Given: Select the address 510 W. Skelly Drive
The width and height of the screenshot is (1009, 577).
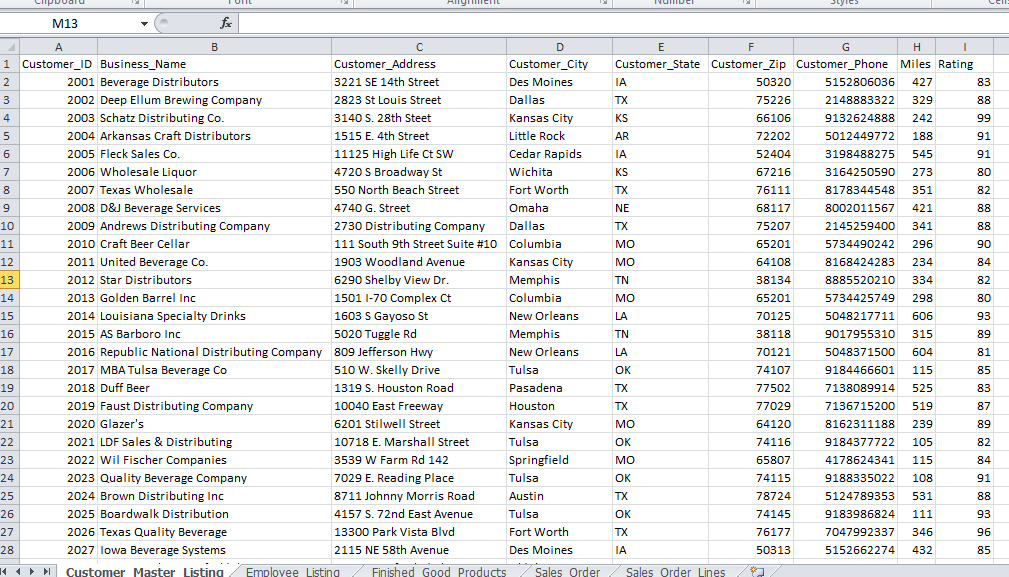Looking at the screenshot, I should 419,370.
